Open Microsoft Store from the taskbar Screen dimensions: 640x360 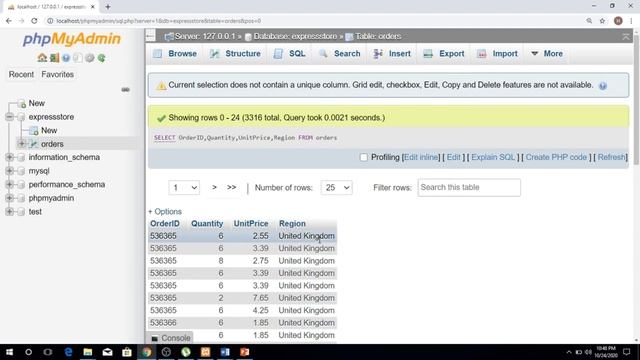pos(127,352)
